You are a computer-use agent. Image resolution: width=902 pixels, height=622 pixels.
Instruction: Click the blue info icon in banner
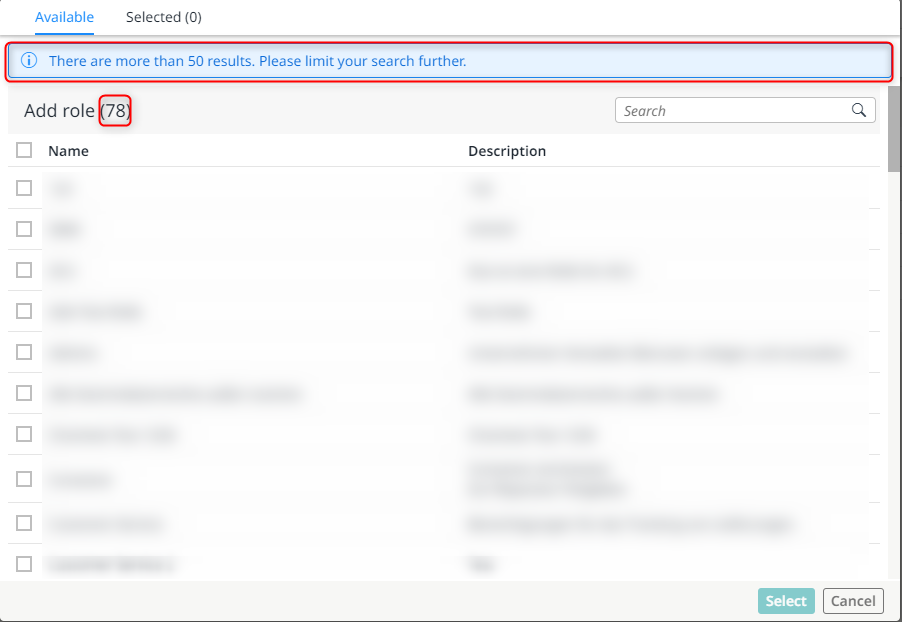29,60
